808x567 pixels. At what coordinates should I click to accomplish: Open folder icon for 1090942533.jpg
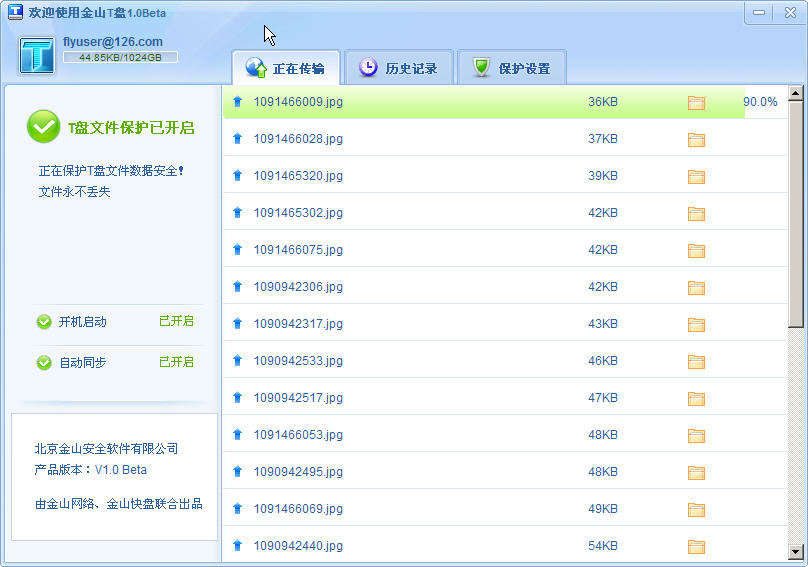coord(696,362)
